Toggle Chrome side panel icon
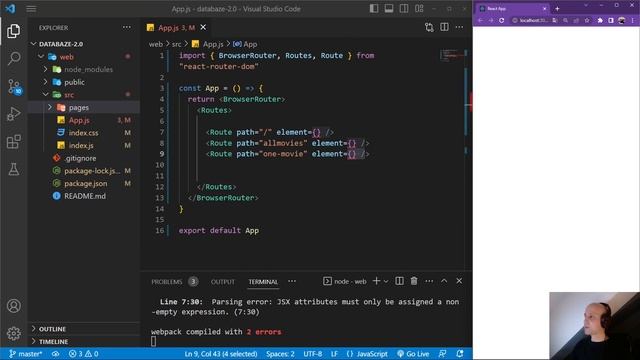The height and width of the screenshot is (360, 640). 611,20
